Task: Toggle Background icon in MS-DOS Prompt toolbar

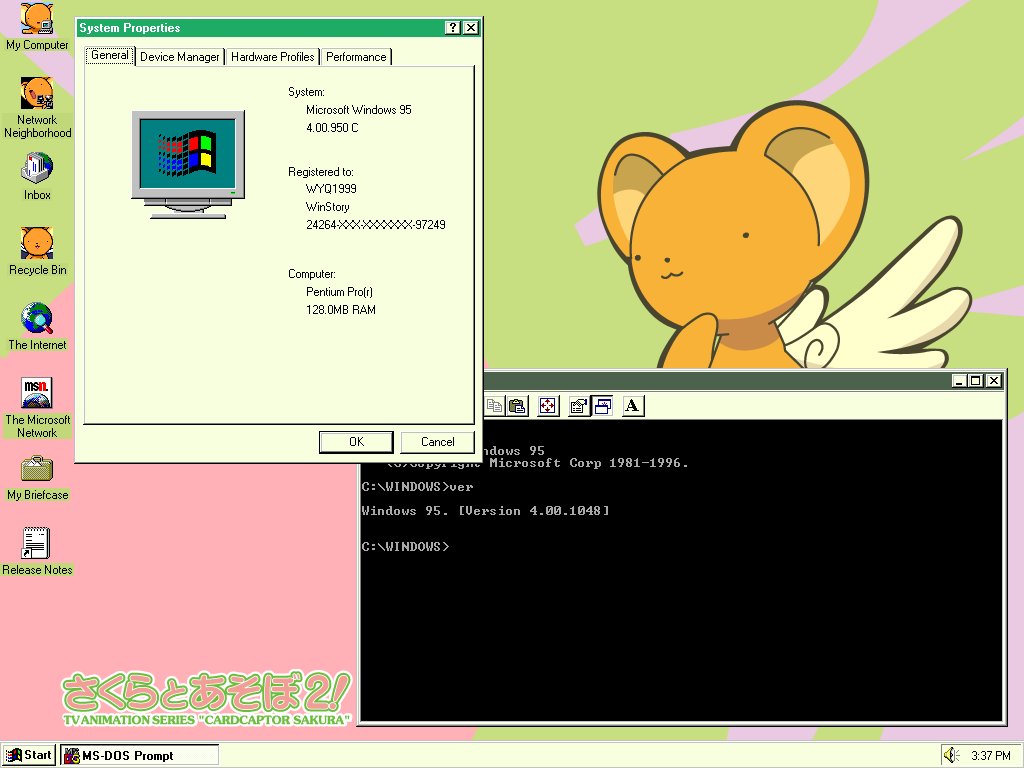Action: pyautogui.click(x=602, y=406)
